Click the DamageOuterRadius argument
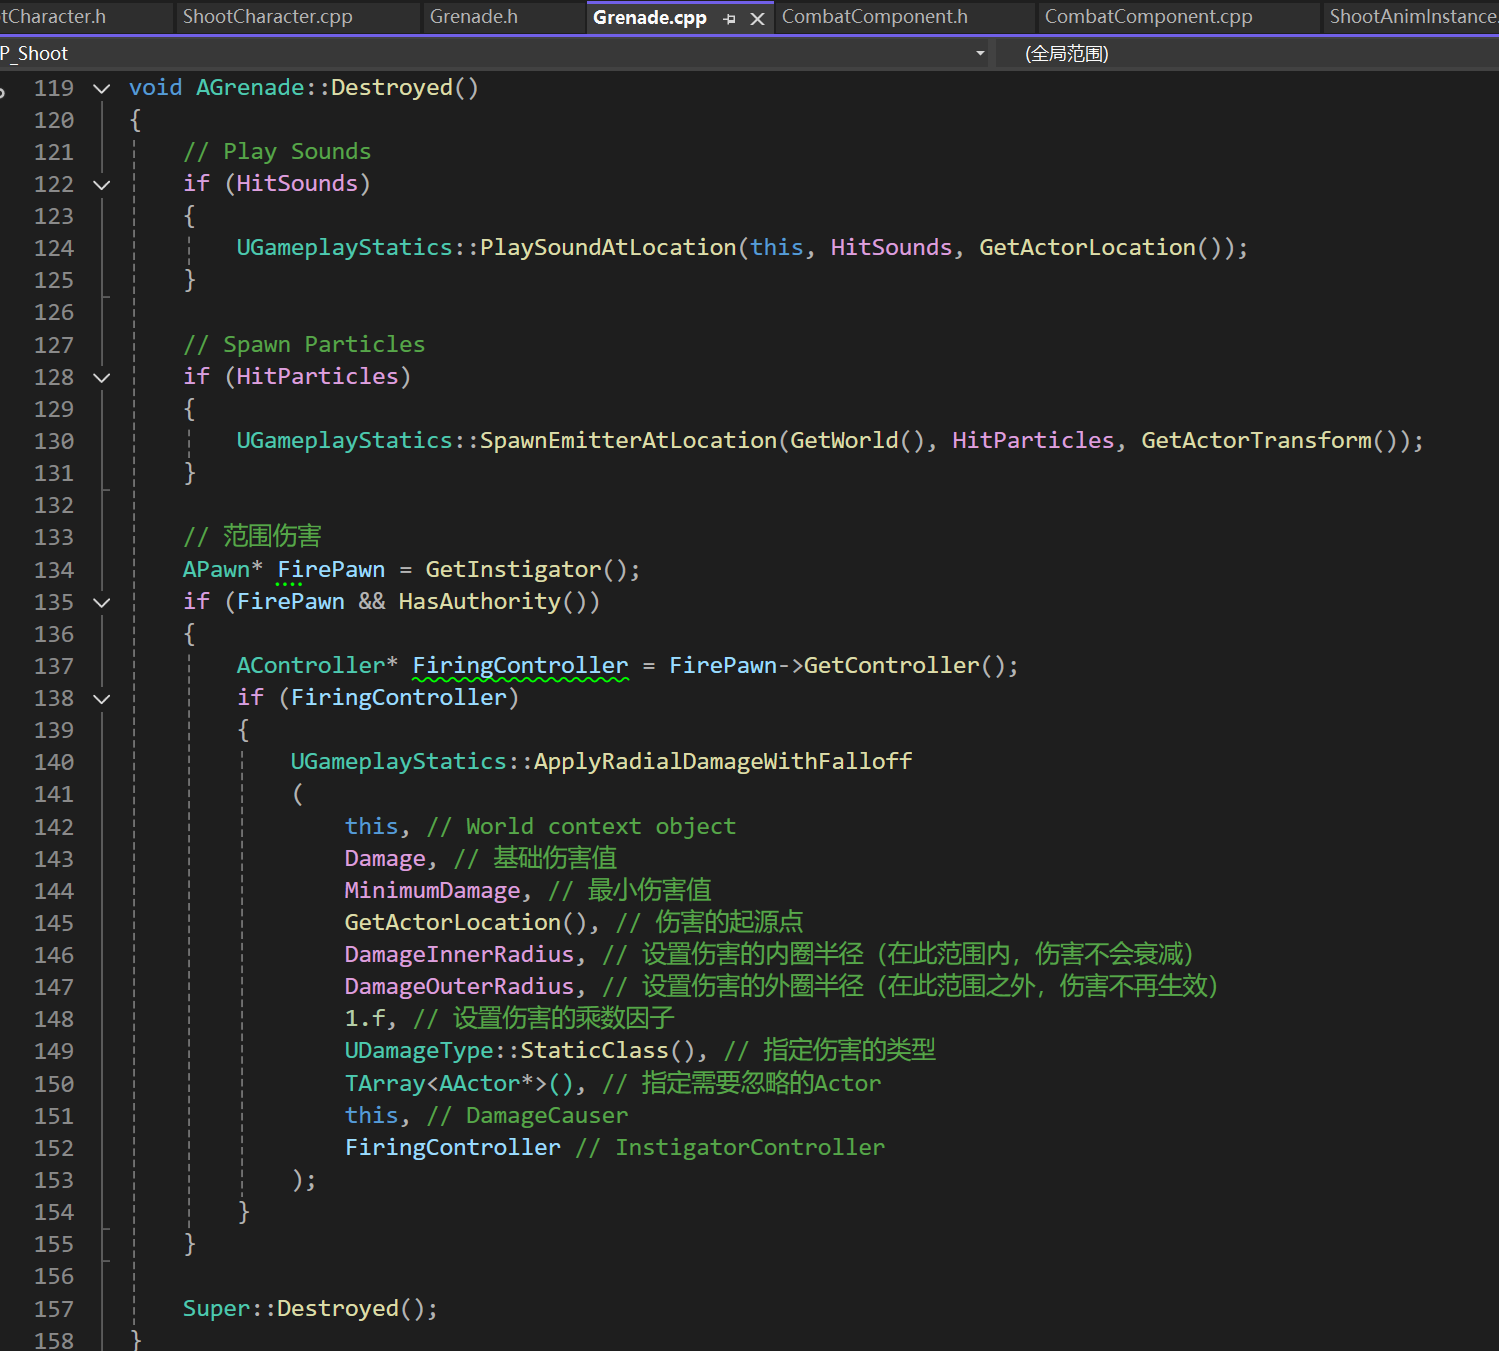 click(x=459, y=986)
